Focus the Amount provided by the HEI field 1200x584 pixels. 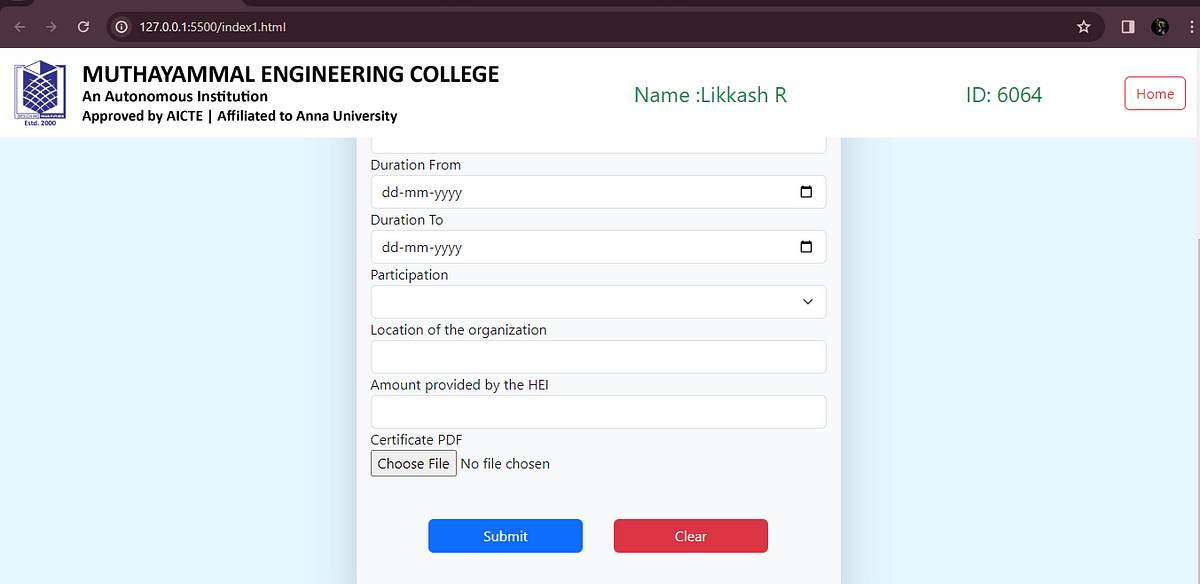[598, 412]
